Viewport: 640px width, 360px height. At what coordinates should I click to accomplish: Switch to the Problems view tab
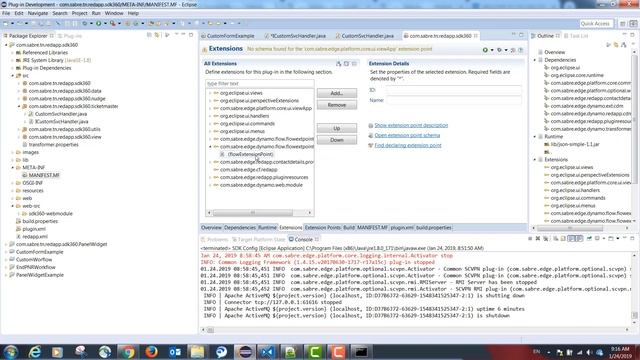[x=215, y=240]
